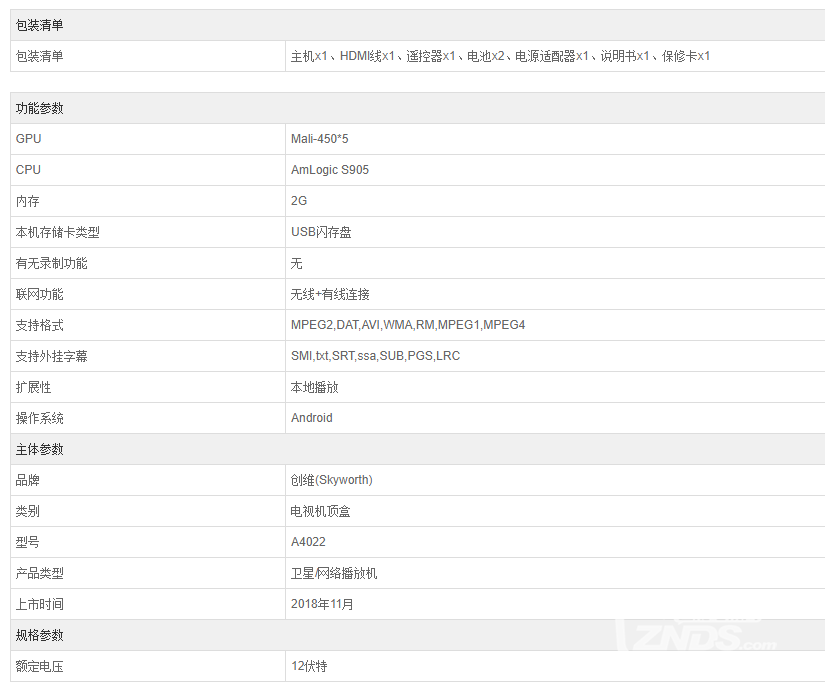Click the 联网功能 label

[39, 294]
